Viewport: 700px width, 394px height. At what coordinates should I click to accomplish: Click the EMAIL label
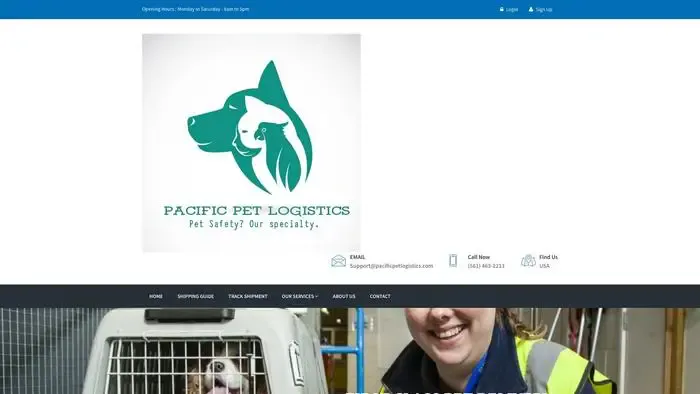[357, 257]
